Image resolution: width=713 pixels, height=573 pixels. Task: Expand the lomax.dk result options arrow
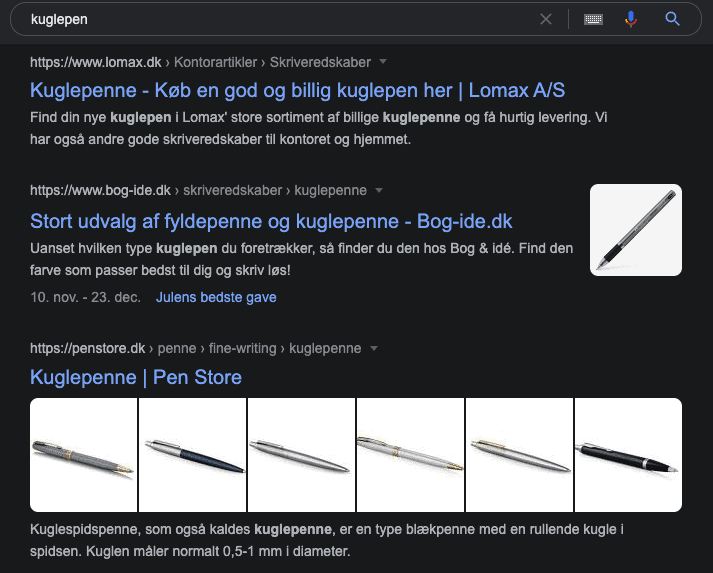pos(383,61)
